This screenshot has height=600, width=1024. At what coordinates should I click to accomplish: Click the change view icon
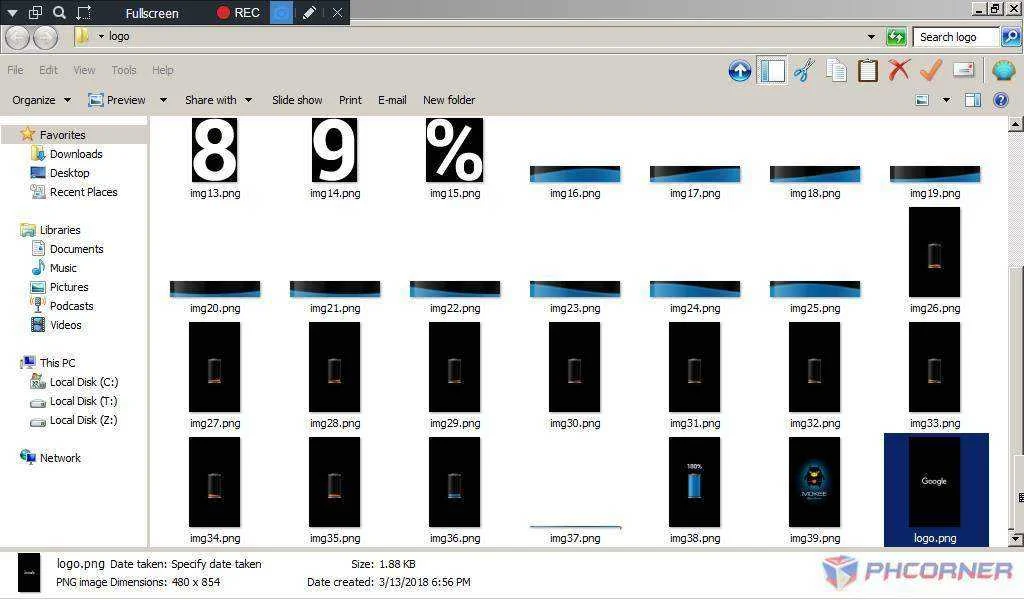pos(922,100)
